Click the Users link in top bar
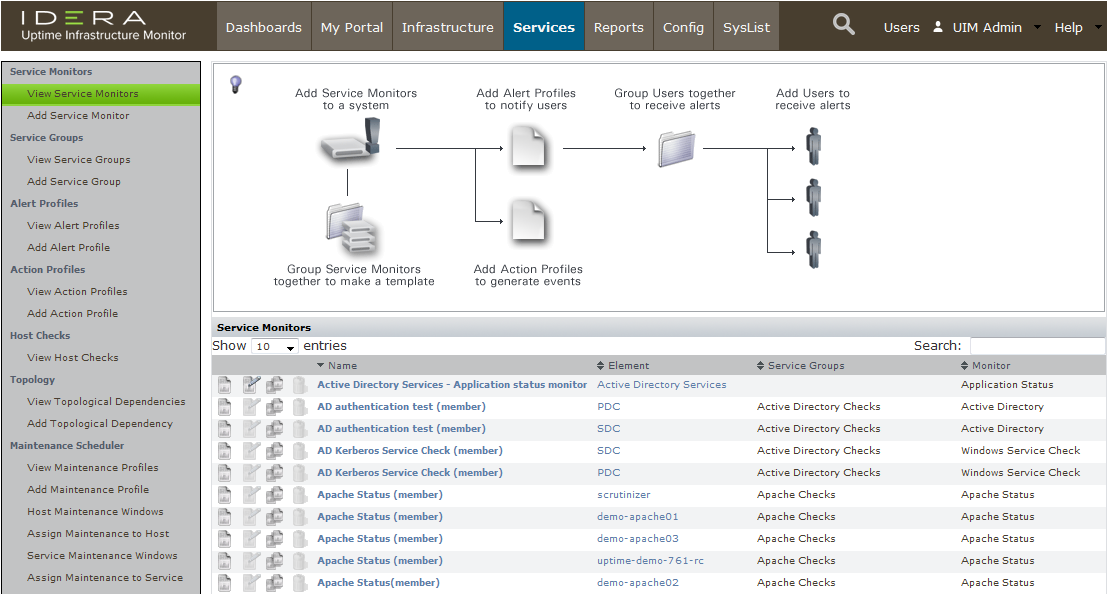Image resolution: width=1108 pixels, height=594 pixels. 902,28
